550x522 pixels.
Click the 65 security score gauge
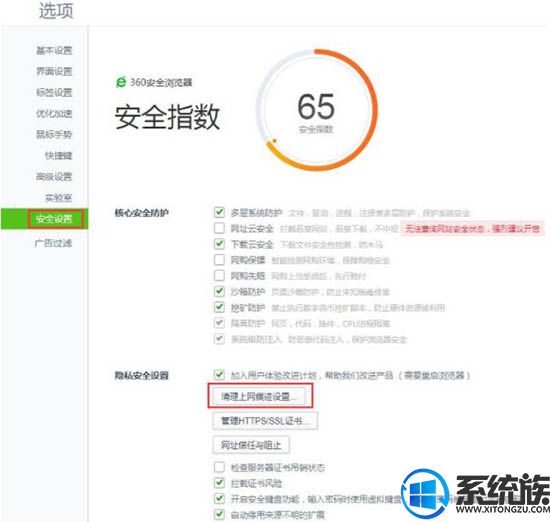[x=316, y=110]
